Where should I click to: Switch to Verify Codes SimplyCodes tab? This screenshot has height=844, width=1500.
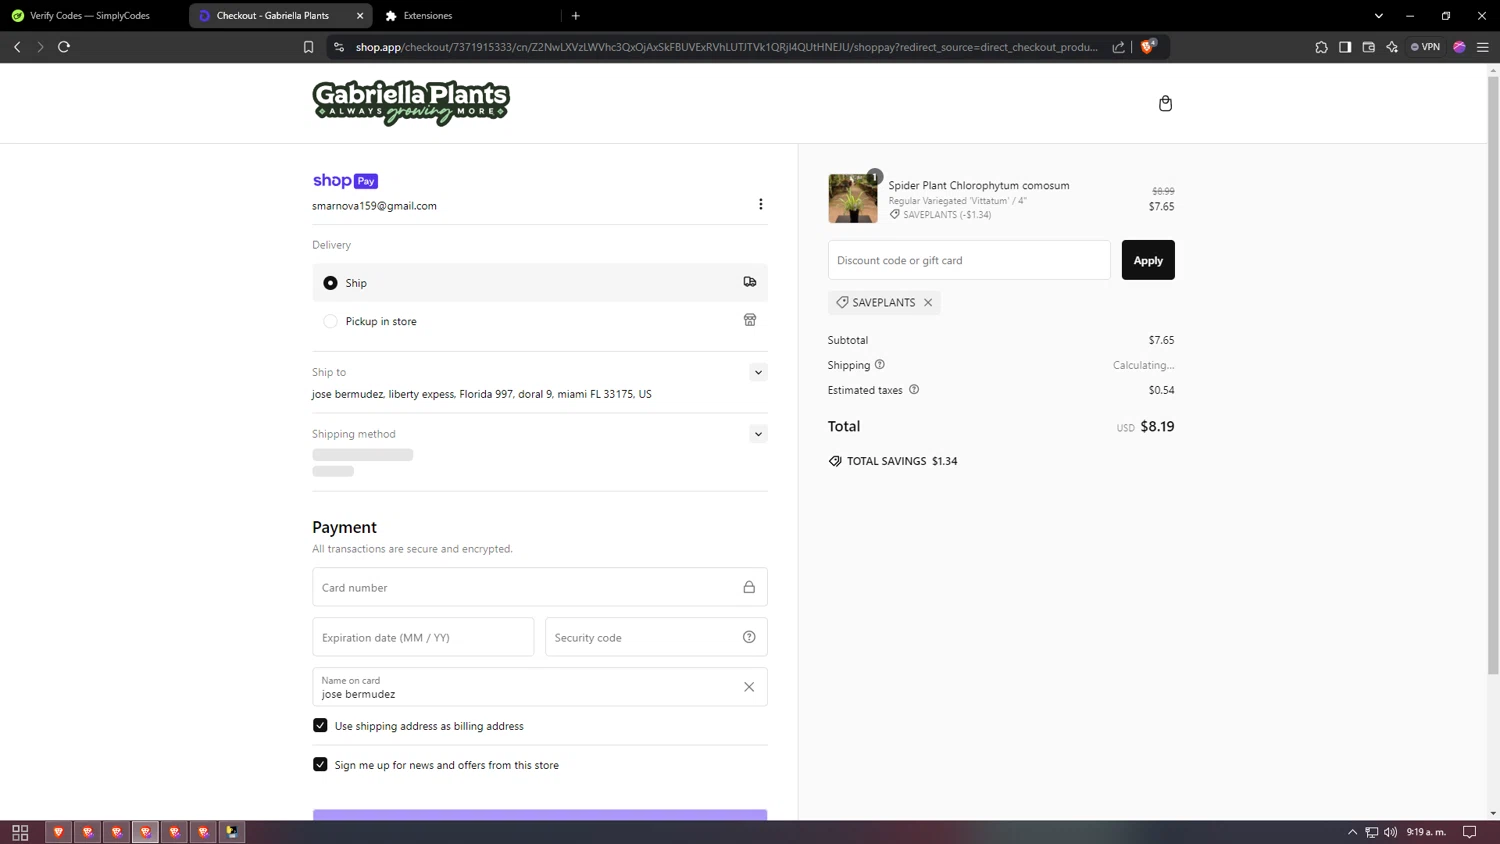92,16
